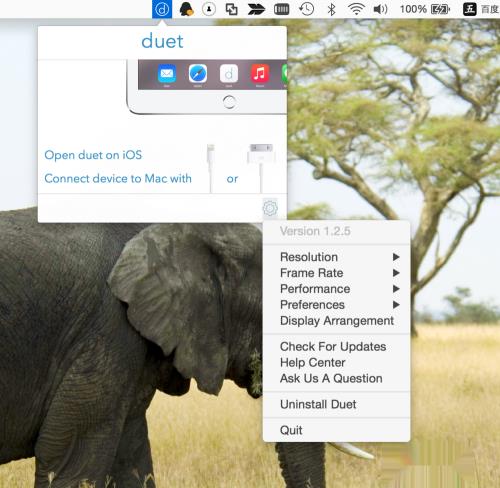
Task: Open Time Machine menu bar icon
Action: (x=306, y=9)
